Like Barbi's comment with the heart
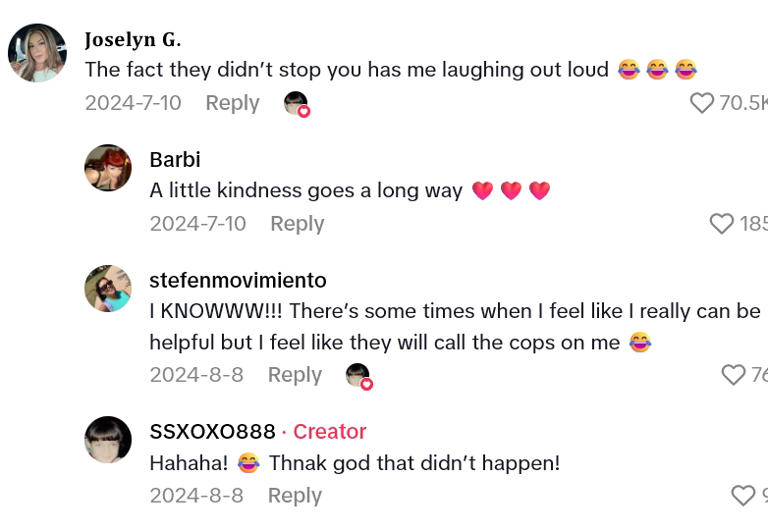 point(721,224)
